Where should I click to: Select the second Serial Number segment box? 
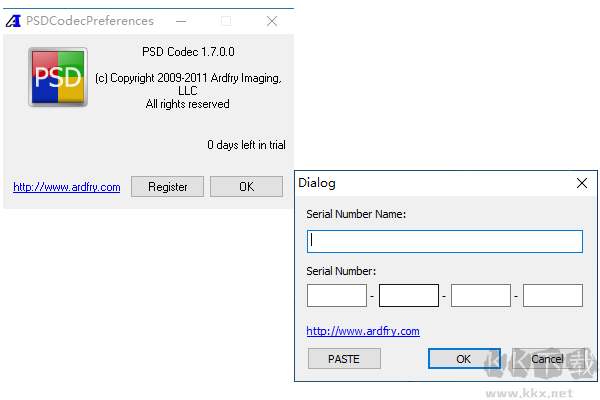tap(409, 295)
